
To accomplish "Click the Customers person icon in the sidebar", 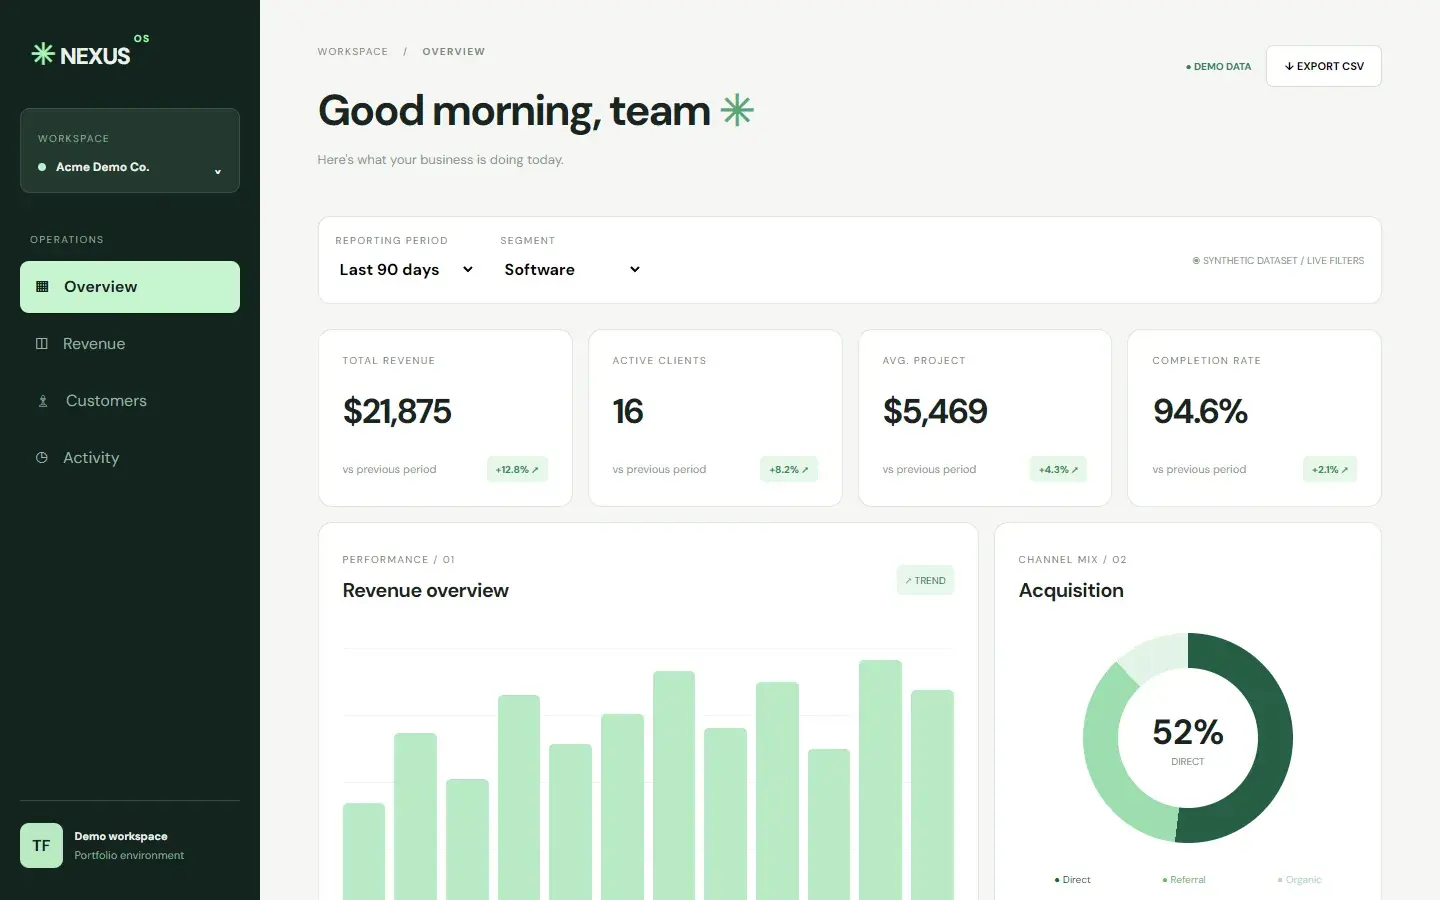I will click(43, 401).
